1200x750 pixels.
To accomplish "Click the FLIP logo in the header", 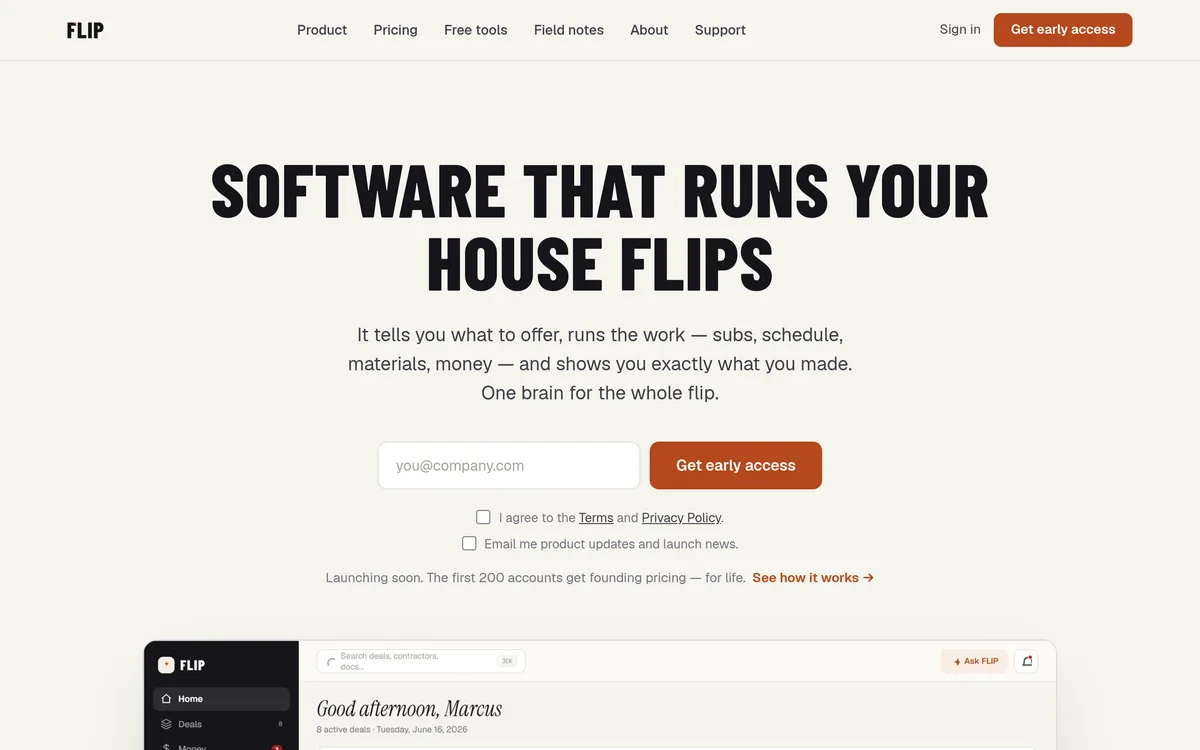I will [85, 30].
